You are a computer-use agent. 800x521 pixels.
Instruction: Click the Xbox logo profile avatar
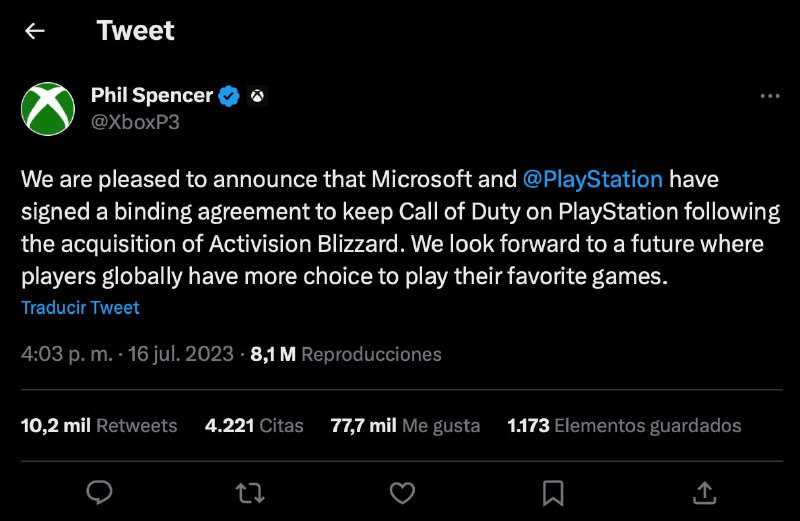click(x=48, y=108)
